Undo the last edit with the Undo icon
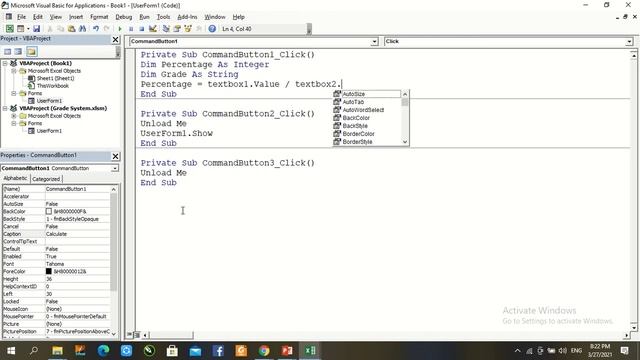Screen dimensions: 640x360 [x=96, y=29]
